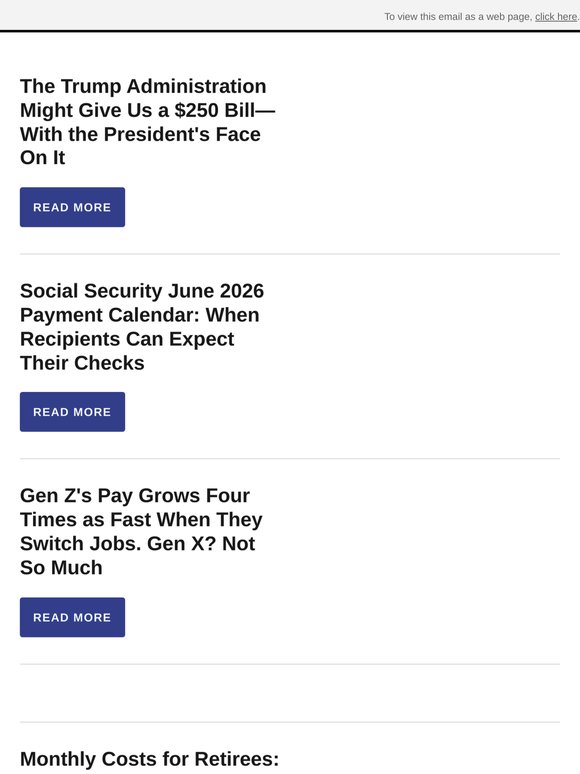Image resolution: width=580 pixels, height=774 pixels.
Task: Click READ MORE under the Gen Z article
Action: (72, 617)
